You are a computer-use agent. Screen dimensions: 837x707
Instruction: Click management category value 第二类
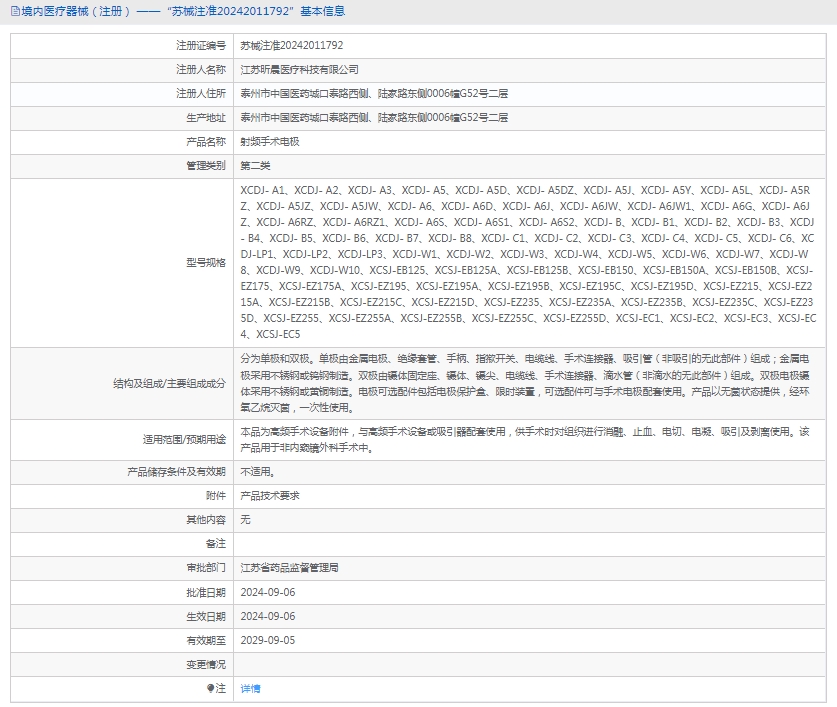pos(256,166)
